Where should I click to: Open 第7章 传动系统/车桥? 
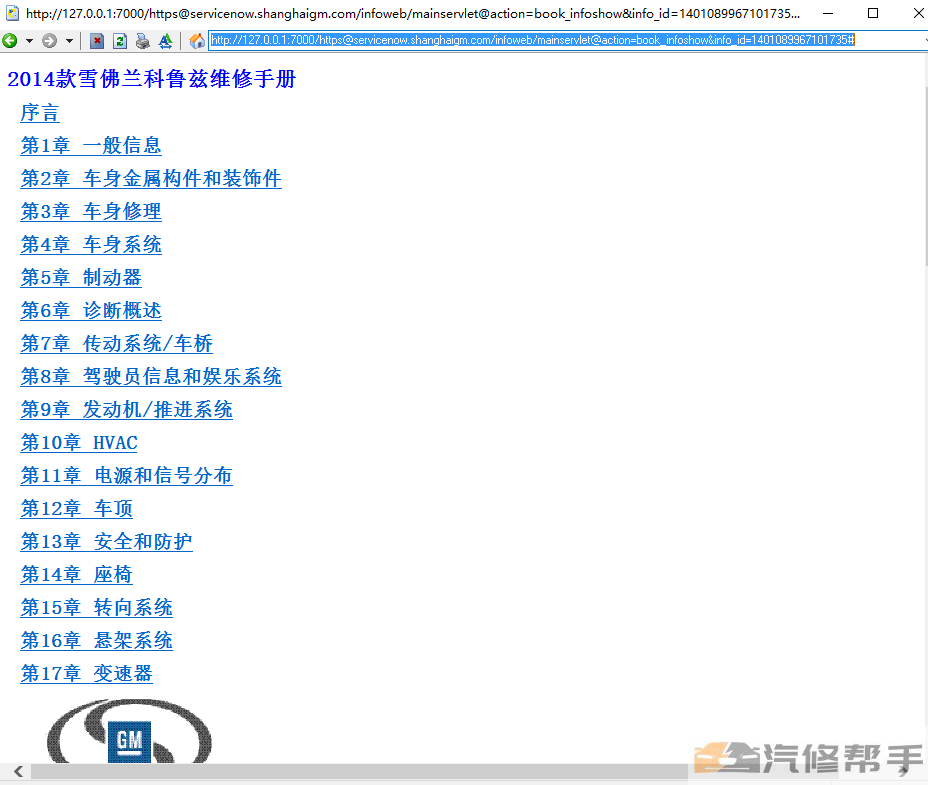click(x=117, y=343)
